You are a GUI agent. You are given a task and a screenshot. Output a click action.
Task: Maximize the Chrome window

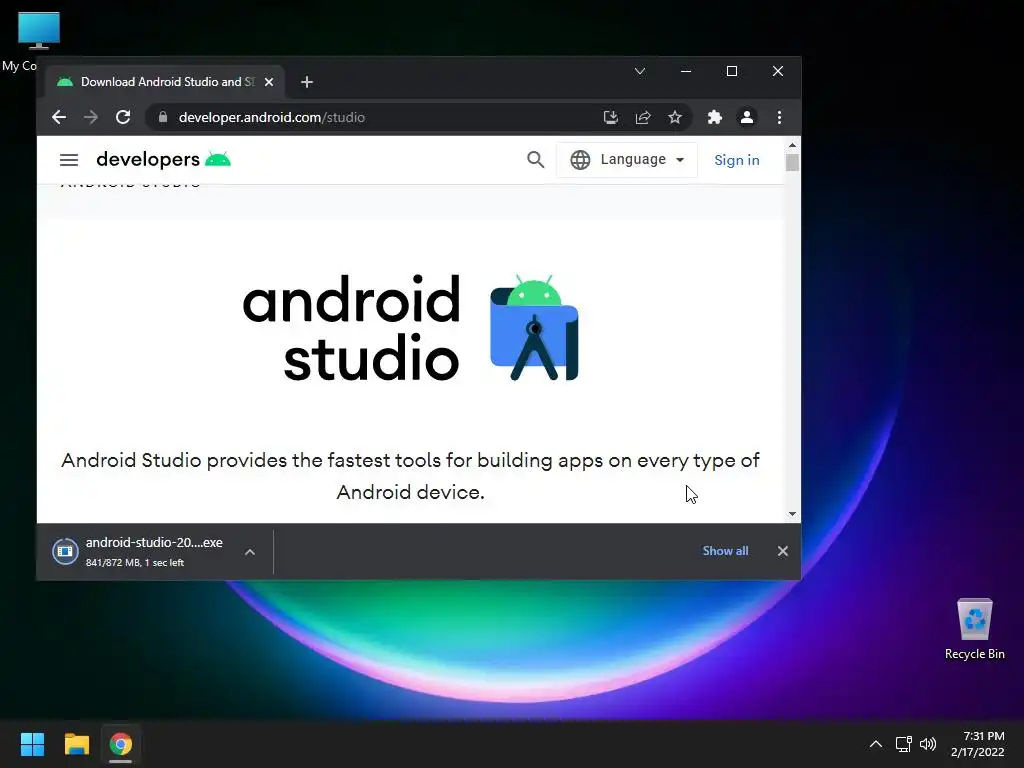click(x=732, y=71)
